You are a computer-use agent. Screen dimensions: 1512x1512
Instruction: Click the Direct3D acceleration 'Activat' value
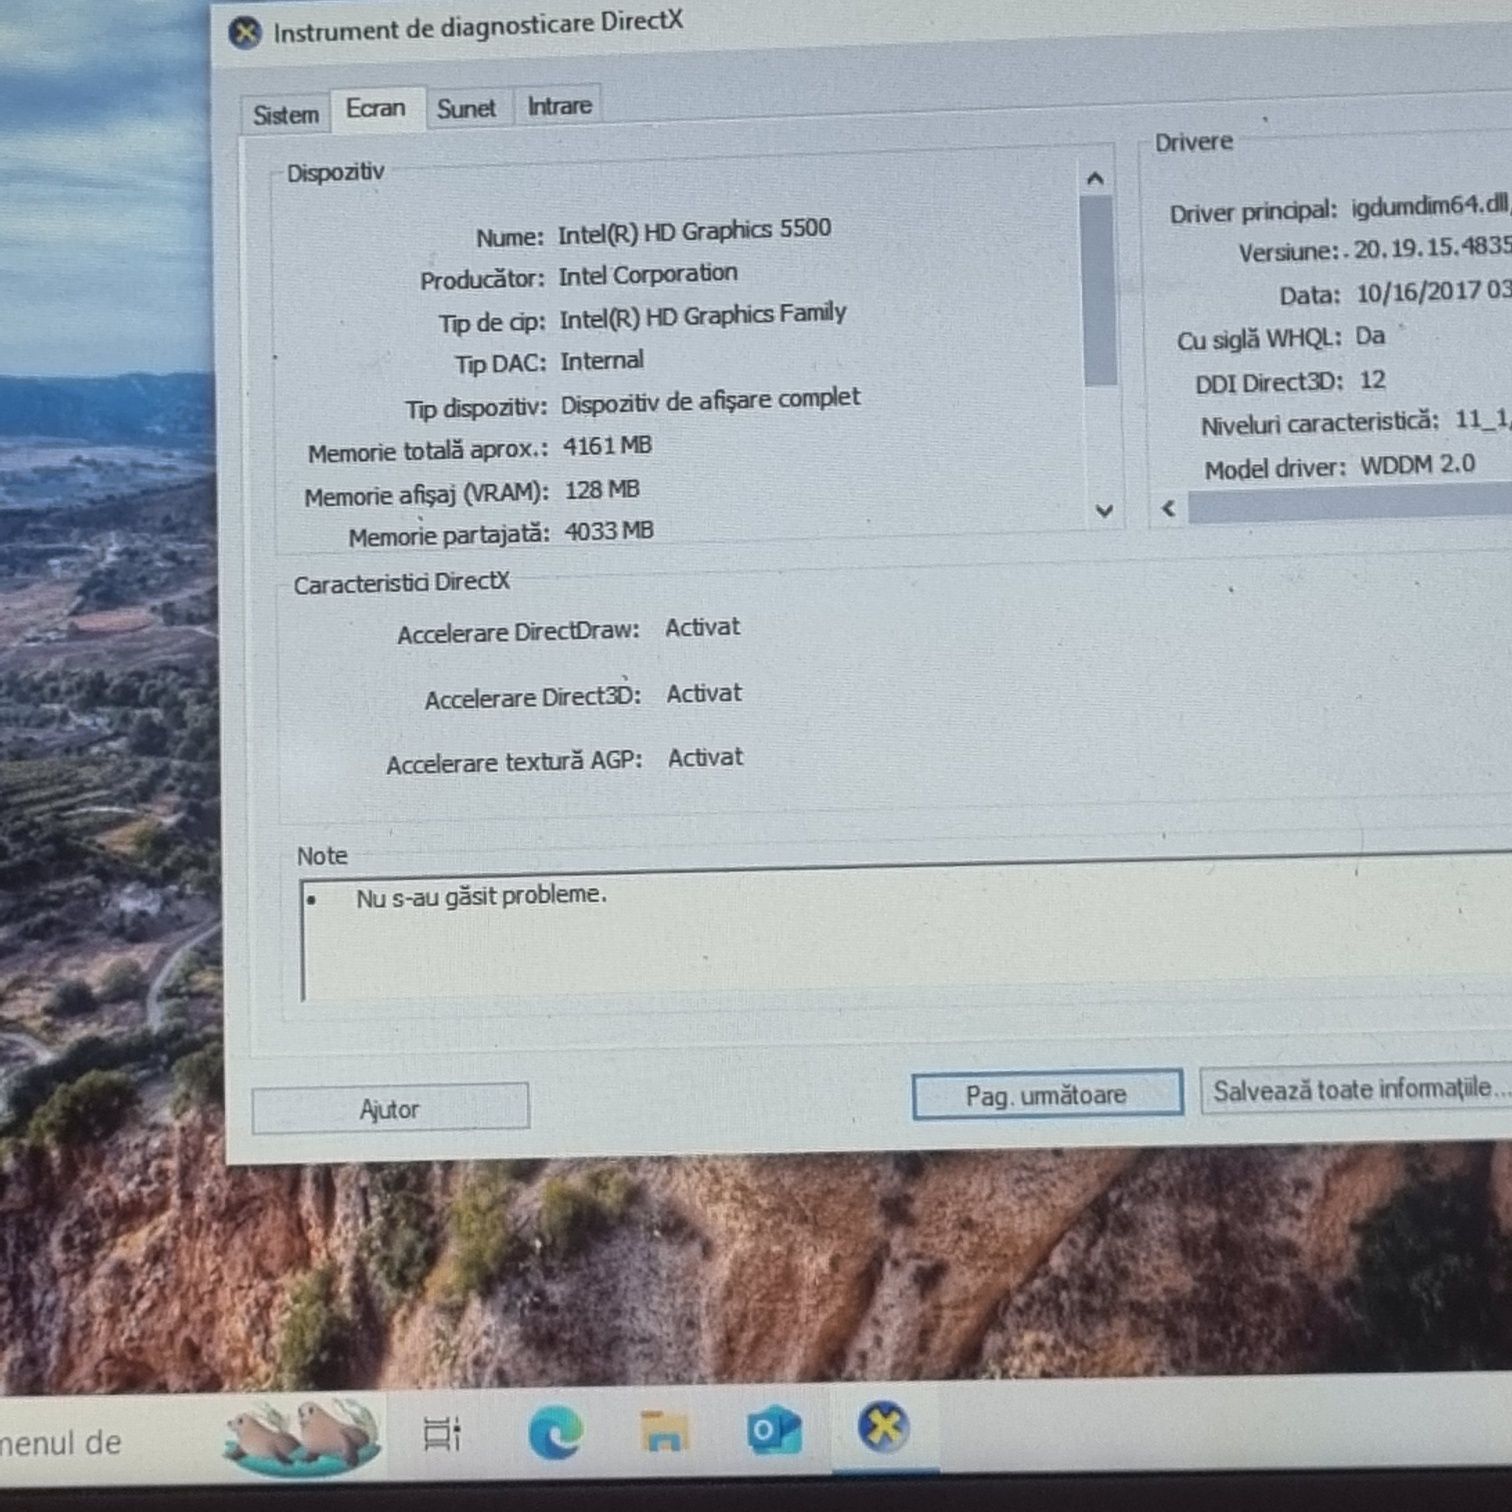tap(704, 693)
